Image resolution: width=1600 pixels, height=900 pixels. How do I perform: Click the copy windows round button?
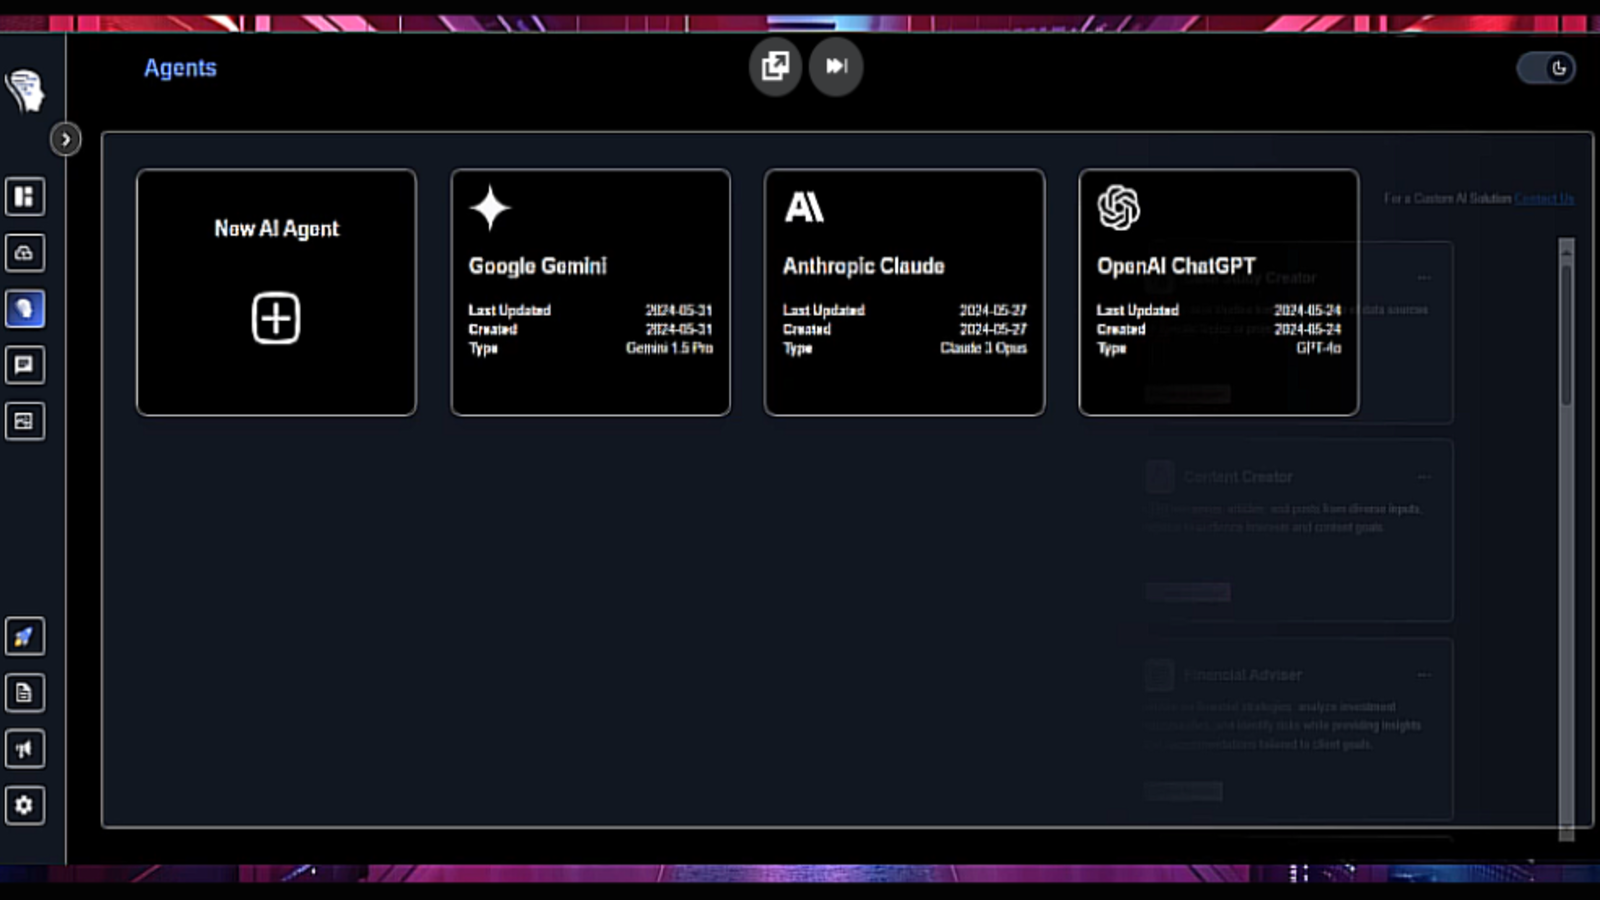click(x=775, y=66)
